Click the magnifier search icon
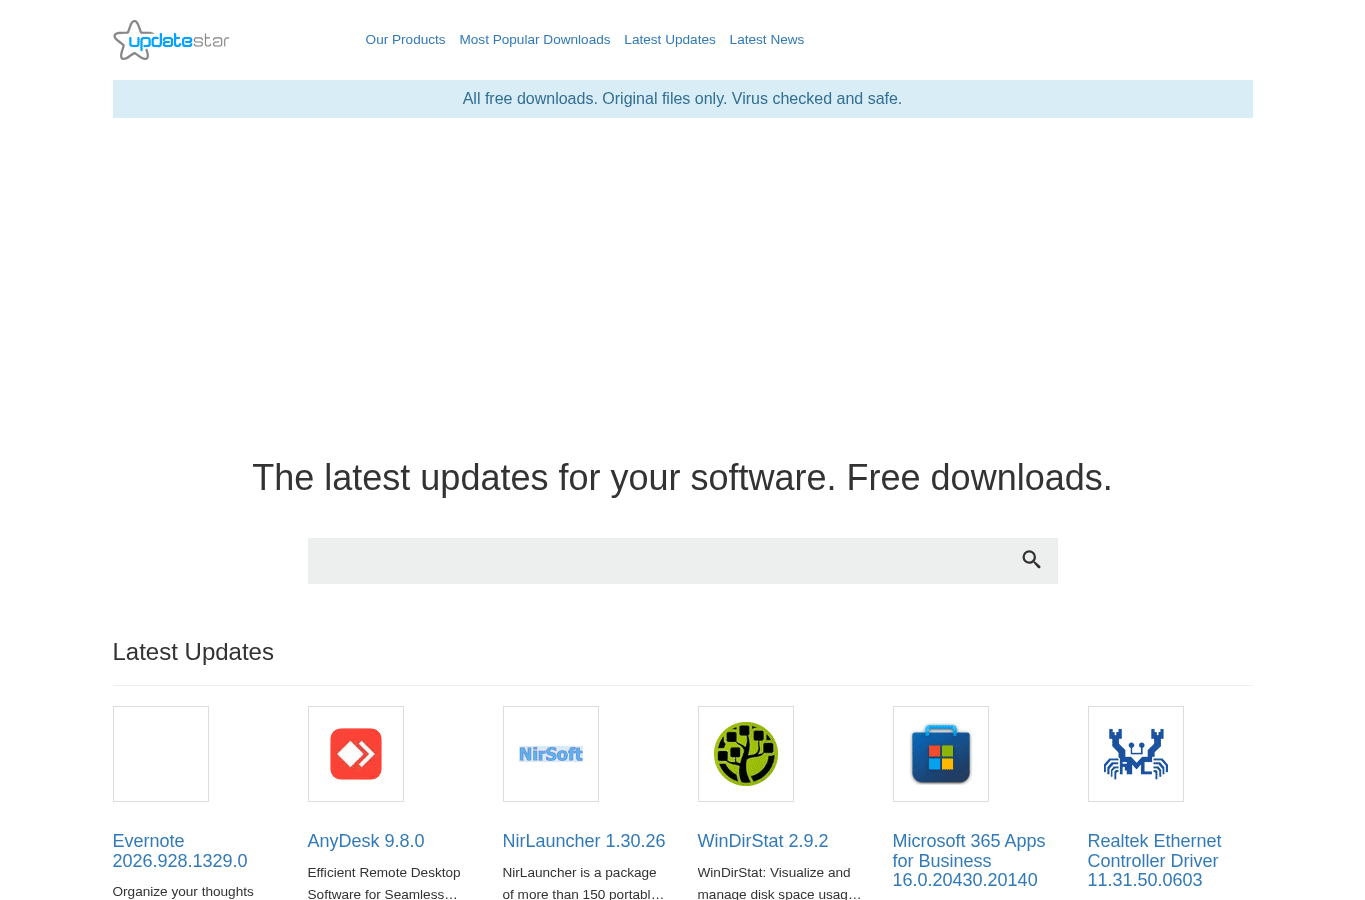Viewport: 1365px width, 900px height. point(1031,560)
